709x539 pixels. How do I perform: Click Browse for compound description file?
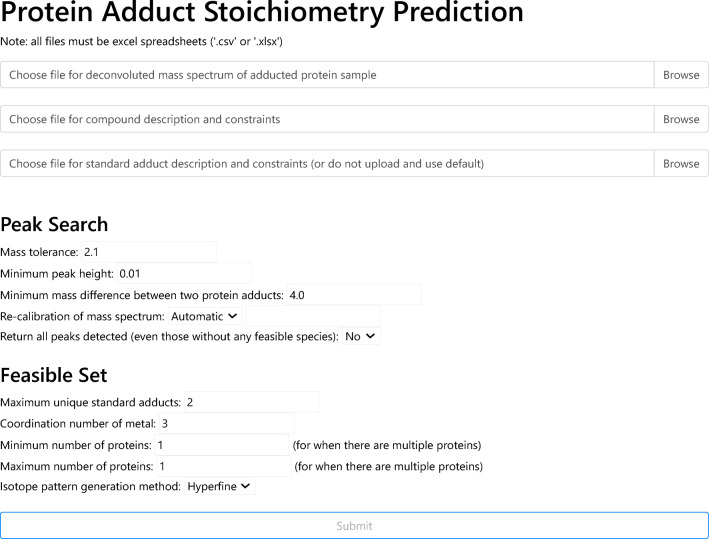(x=681, y=119)
